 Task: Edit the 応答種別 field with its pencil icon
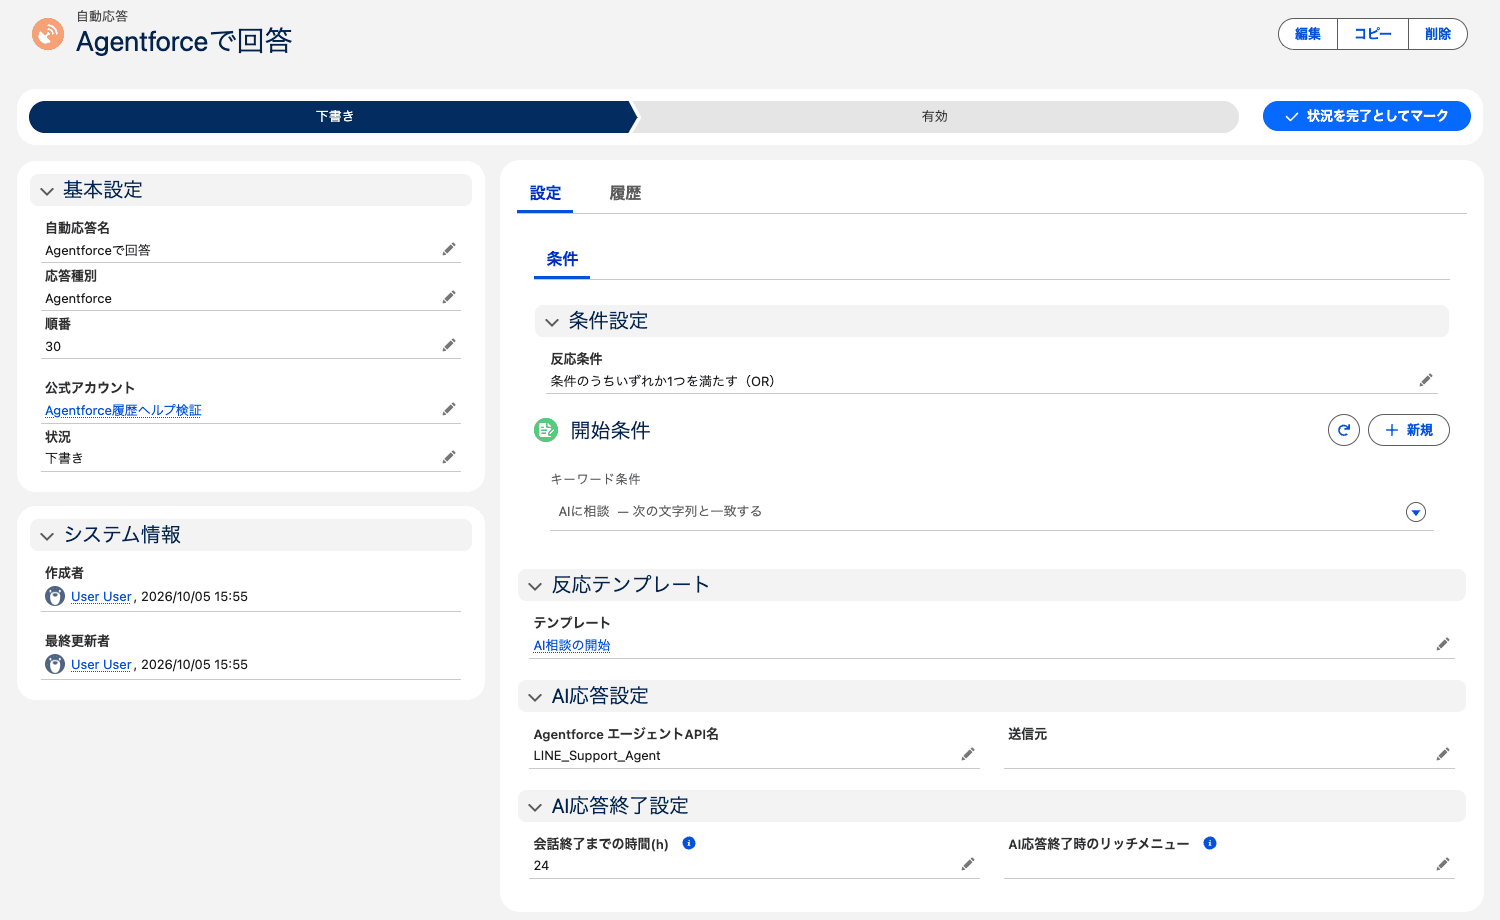point(449,297)
